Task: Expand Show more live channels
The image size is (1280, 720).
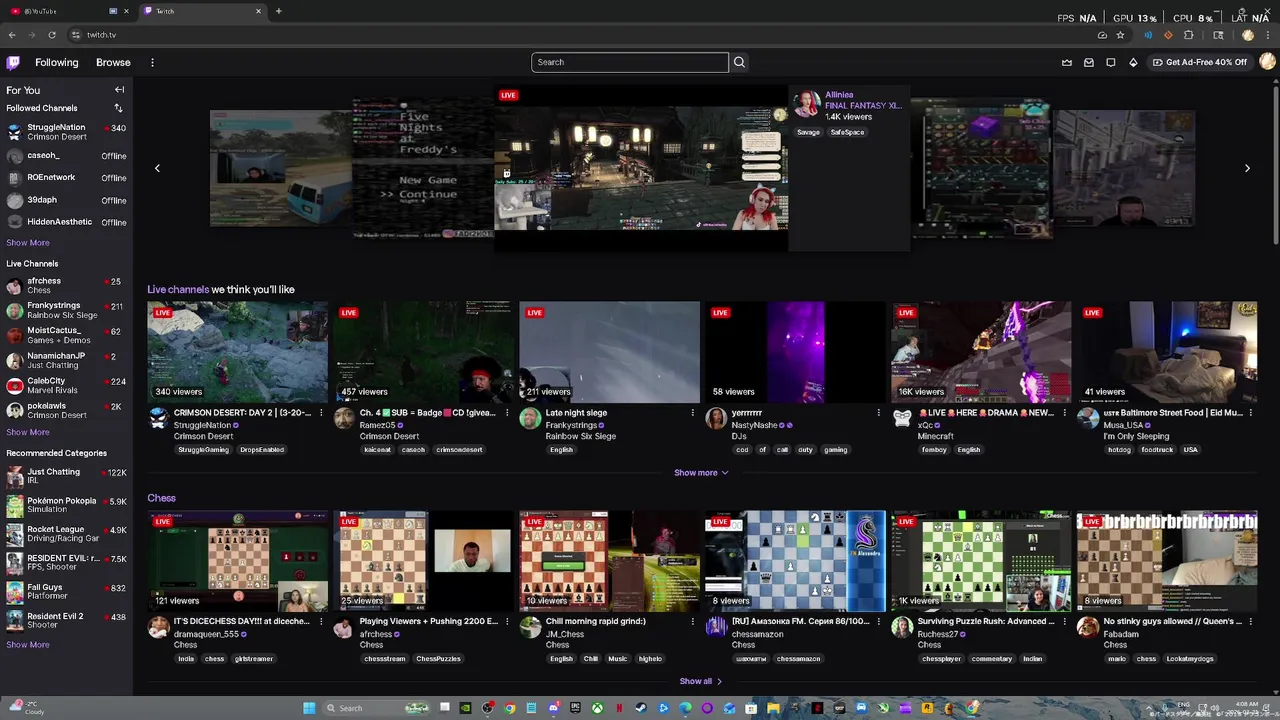Action: 701,473
